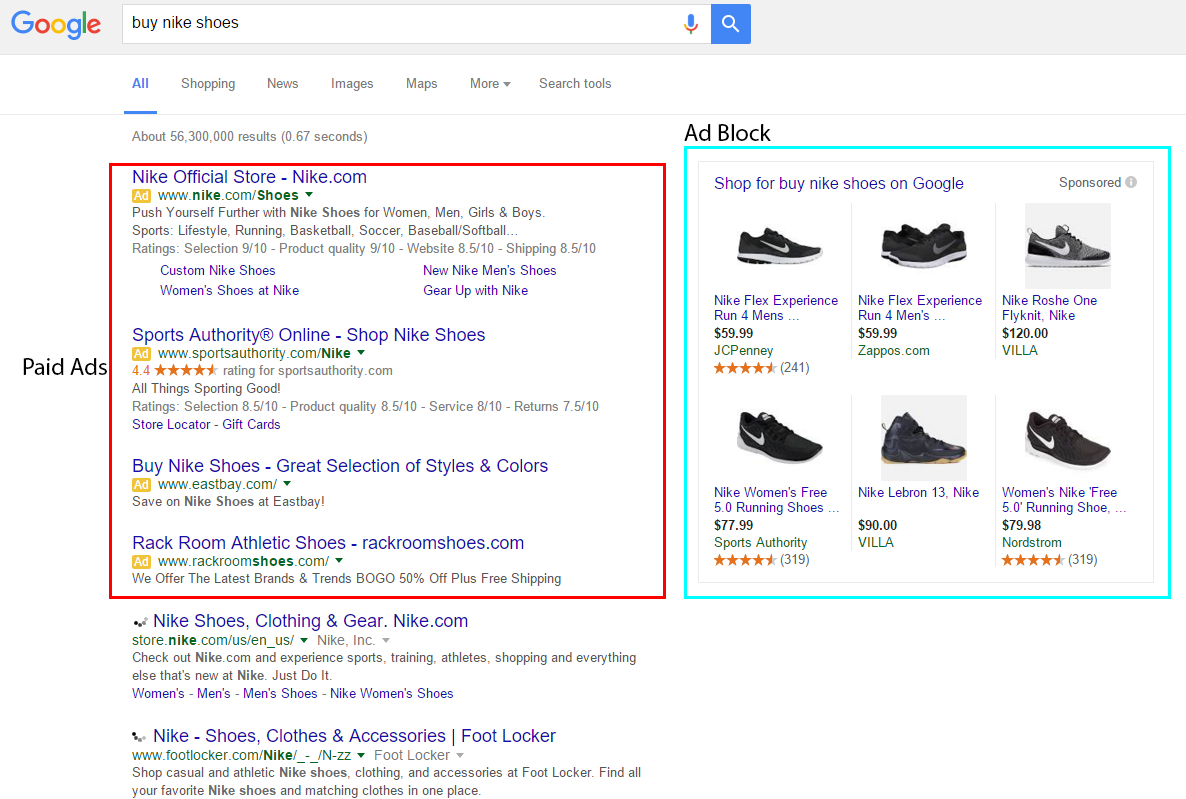
Task: Switch to the Maps tab
Action: [x=421, y=84]
